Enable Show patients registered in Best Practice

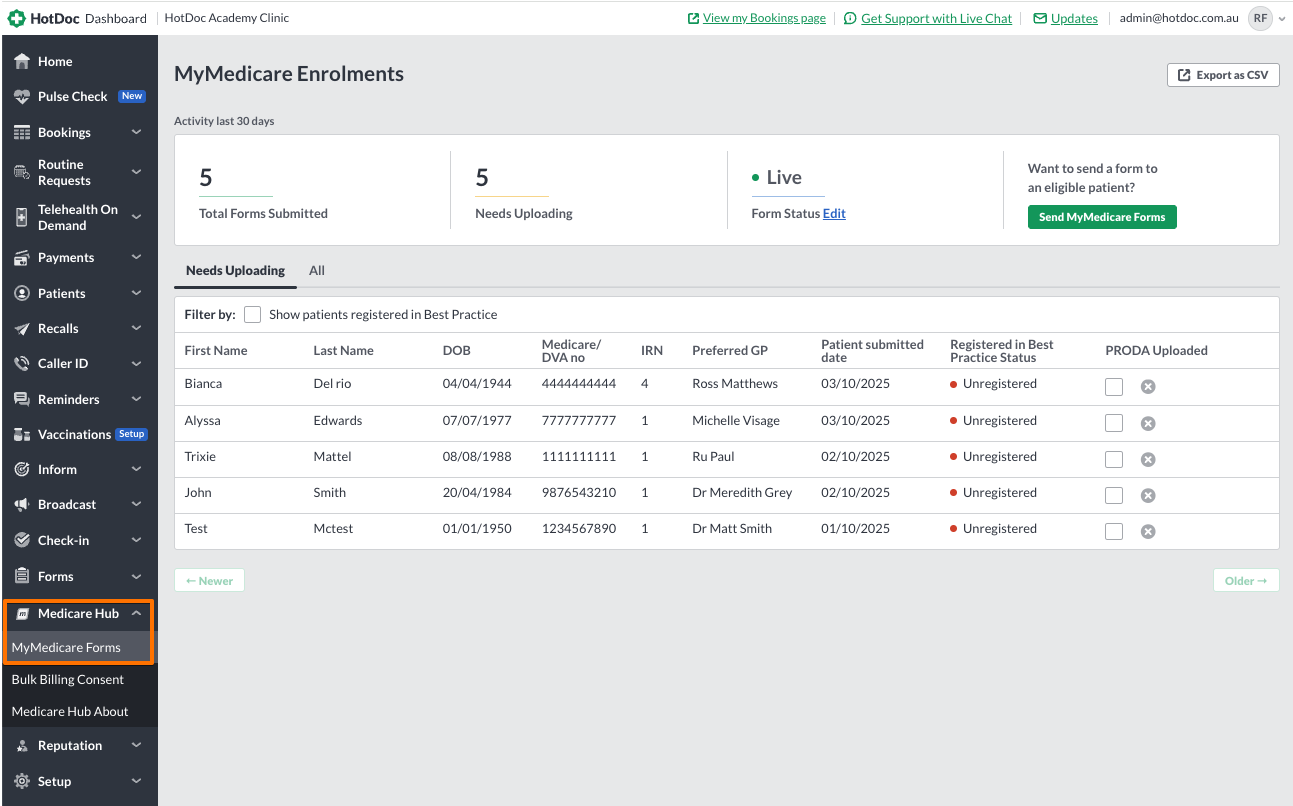[x=253, y=314]
